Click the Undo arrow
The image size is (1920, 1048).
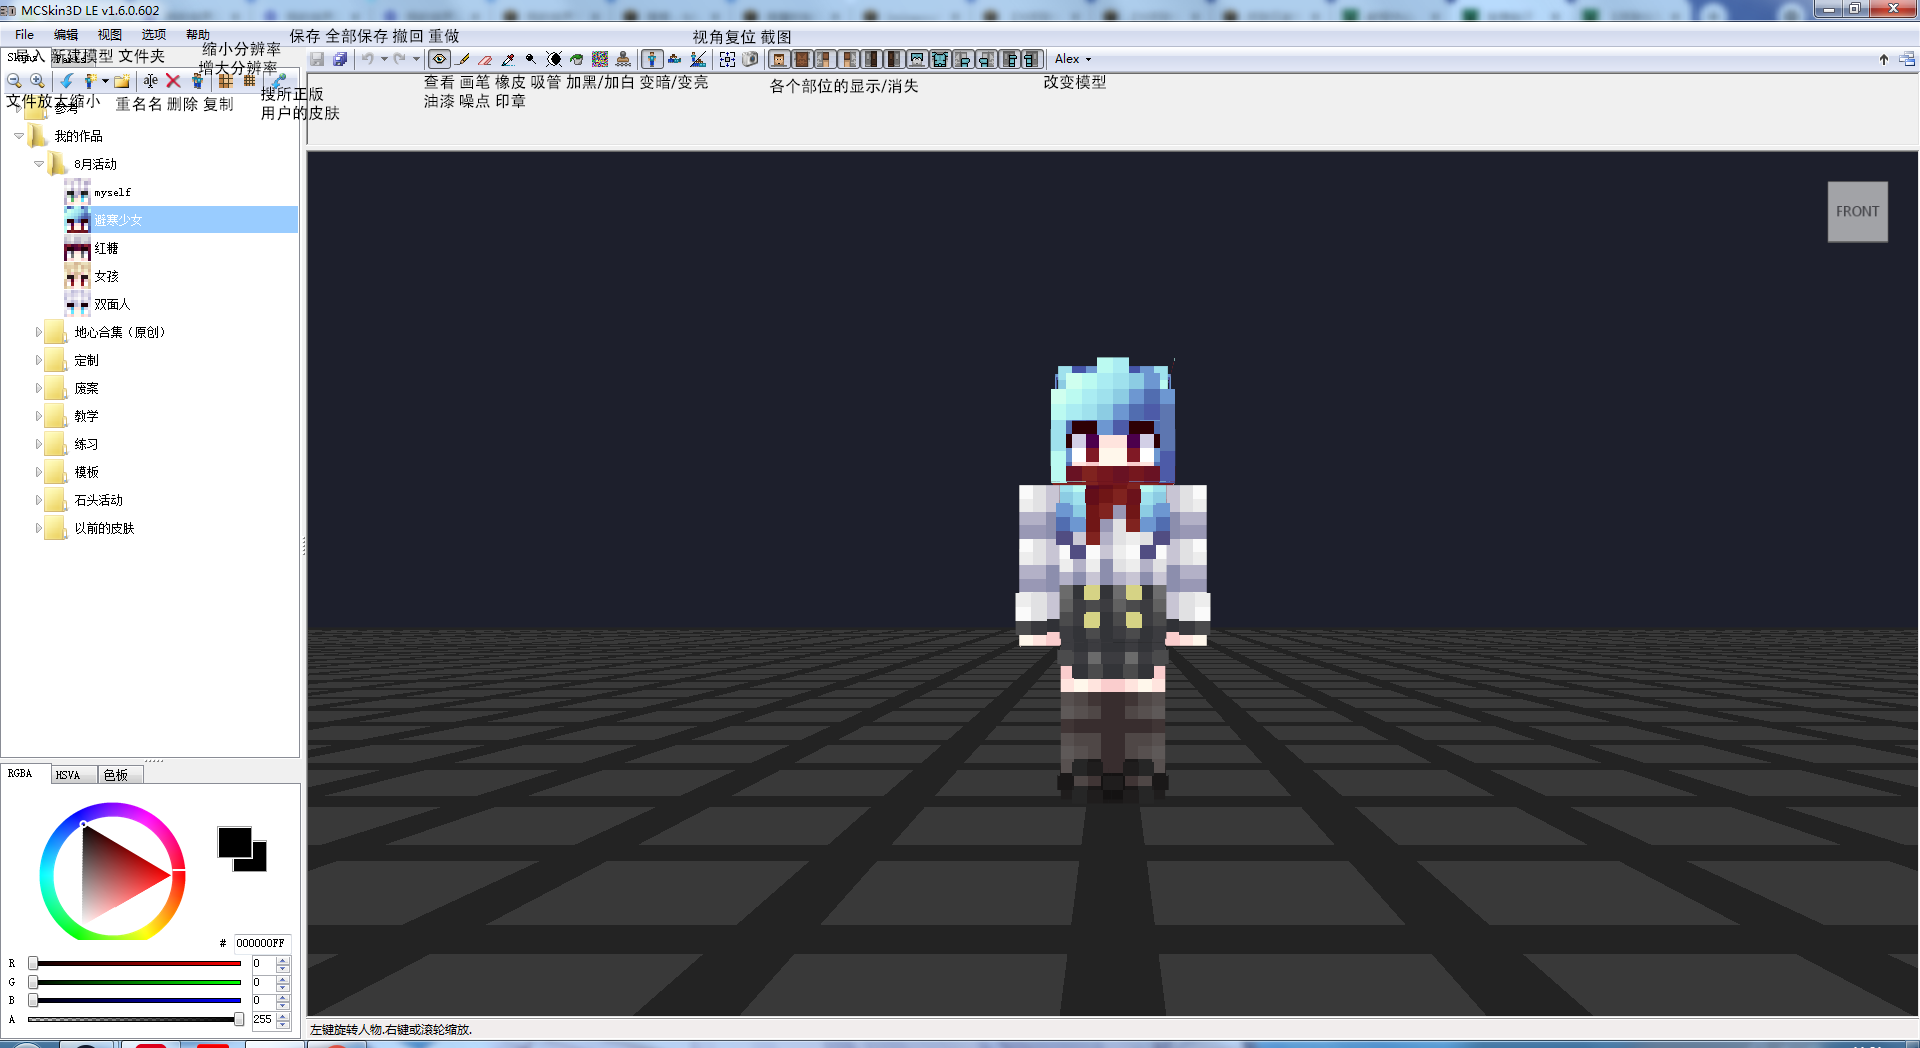click(x=368, y=59)
